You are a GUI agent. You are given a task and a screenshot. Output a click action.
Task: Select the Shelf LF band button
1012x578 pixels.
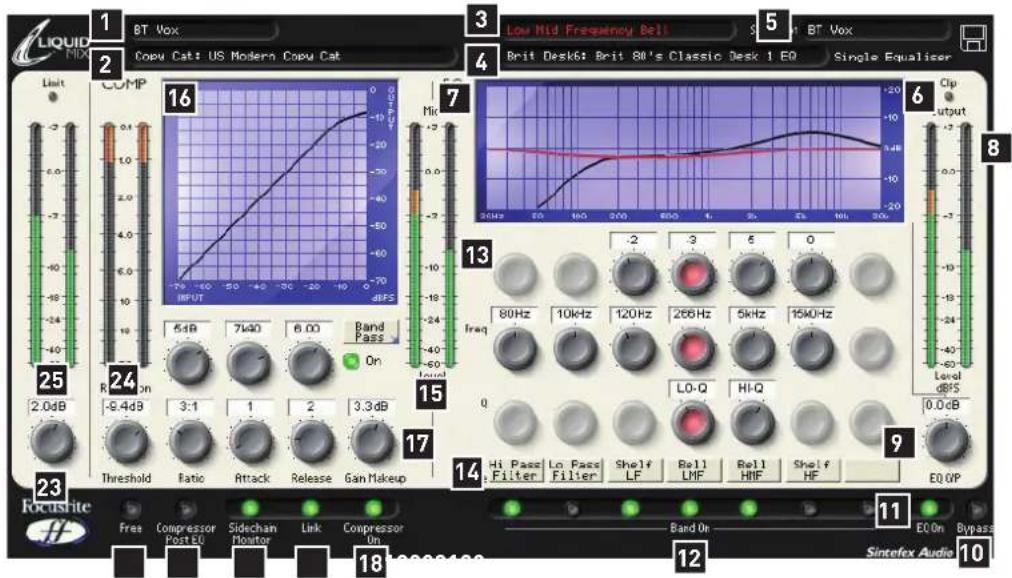634,470
